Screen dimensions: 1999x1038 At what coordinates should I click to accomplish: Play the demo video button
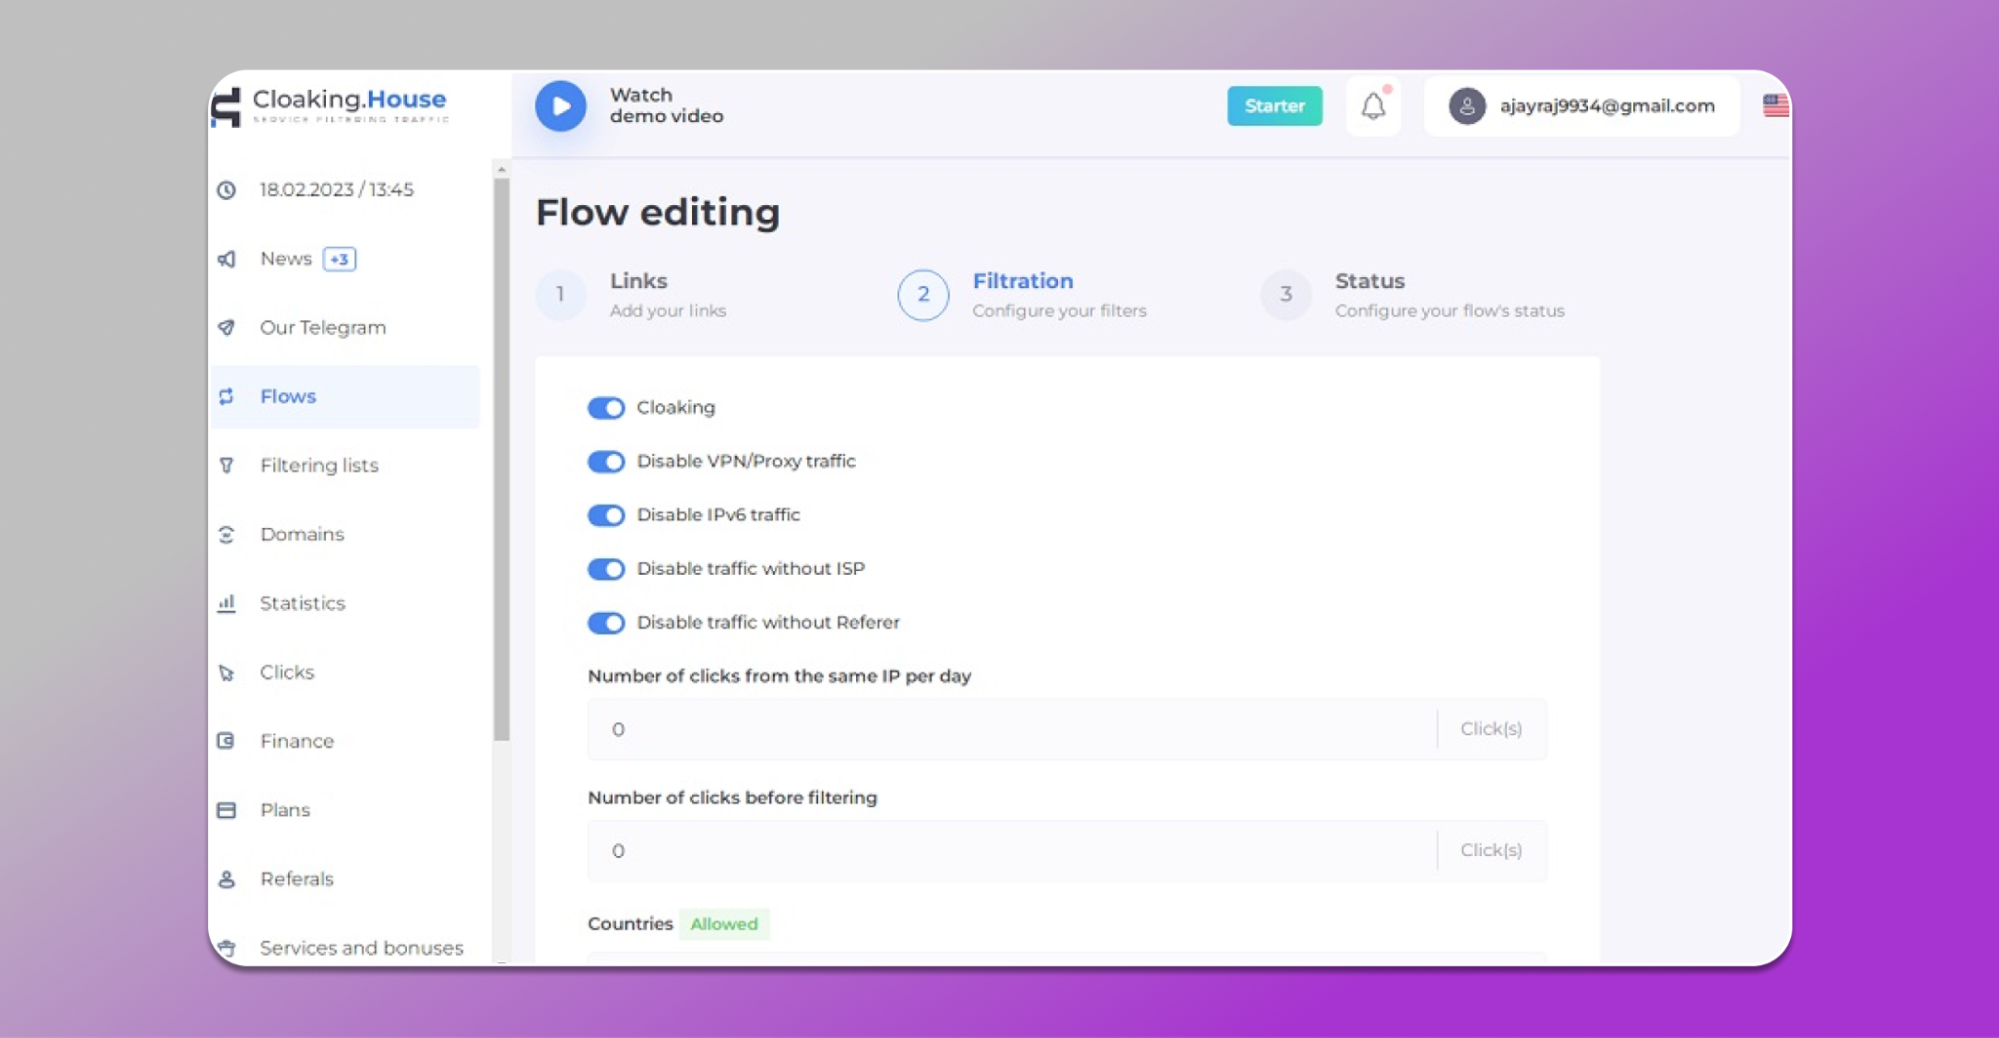click(560, 106)
